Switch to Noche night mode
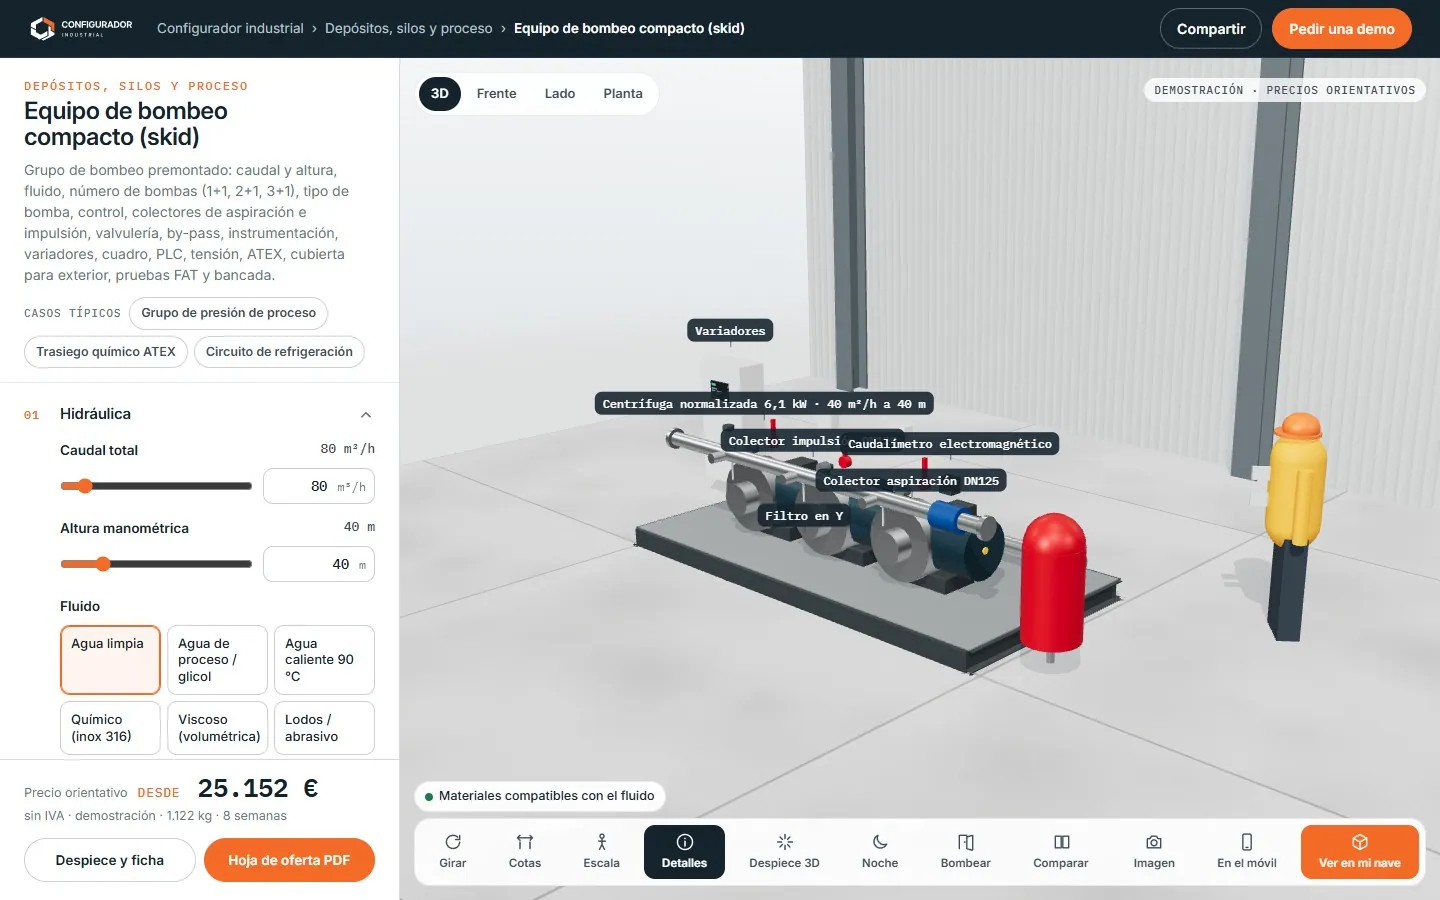 coord(880,852)
